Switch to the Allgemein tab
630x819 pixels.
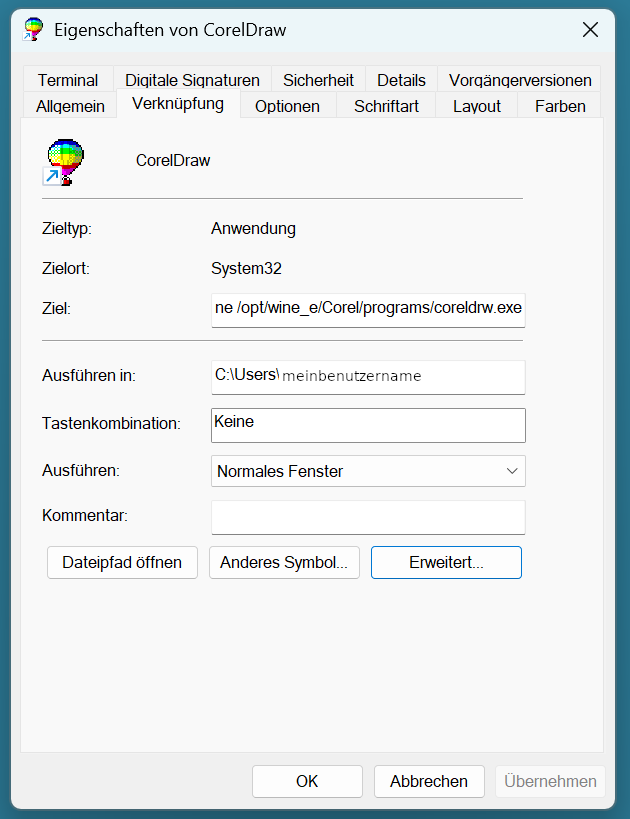click(69, 105)
